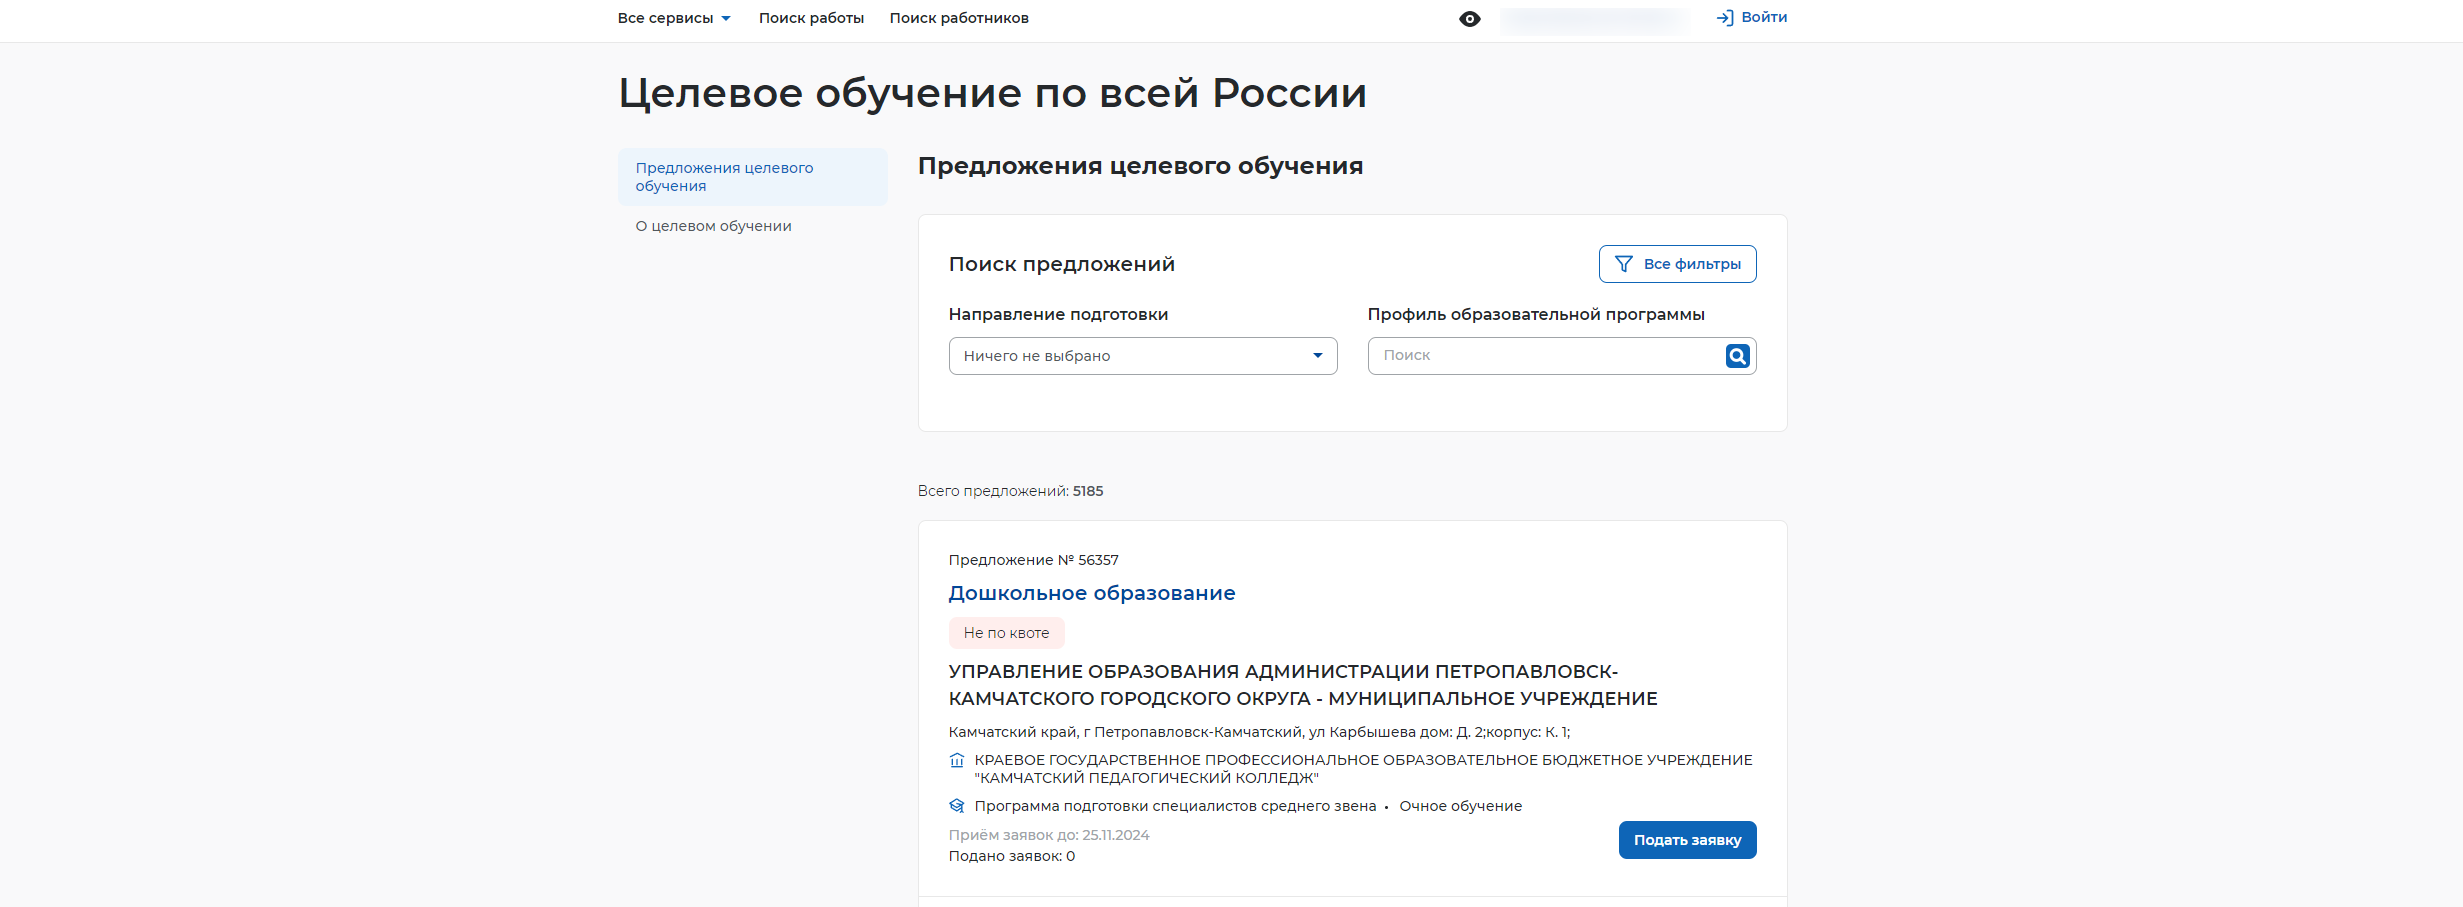This screenshot has width=2463, height=907.
Task: Click Подать заявку button
Action: 1687,840
